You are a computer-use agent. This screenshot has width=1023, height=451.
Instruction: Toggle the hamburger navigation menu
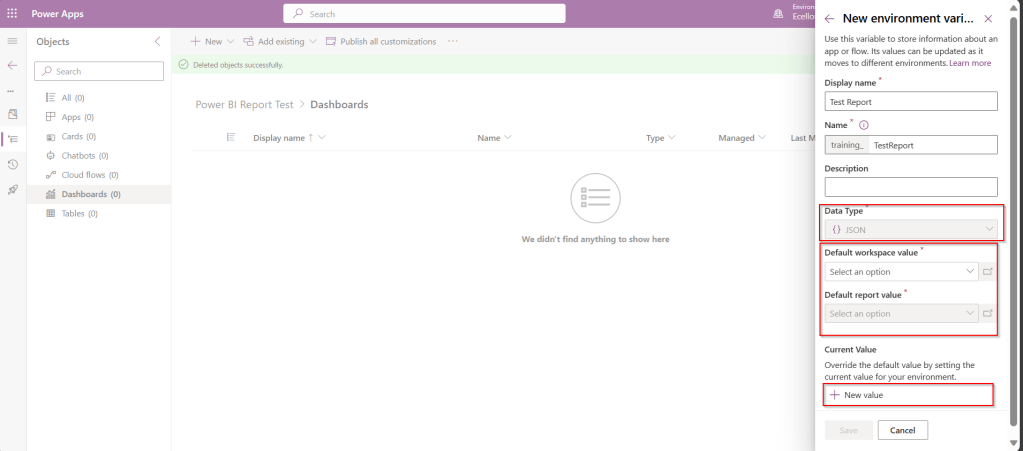[12, 41]
